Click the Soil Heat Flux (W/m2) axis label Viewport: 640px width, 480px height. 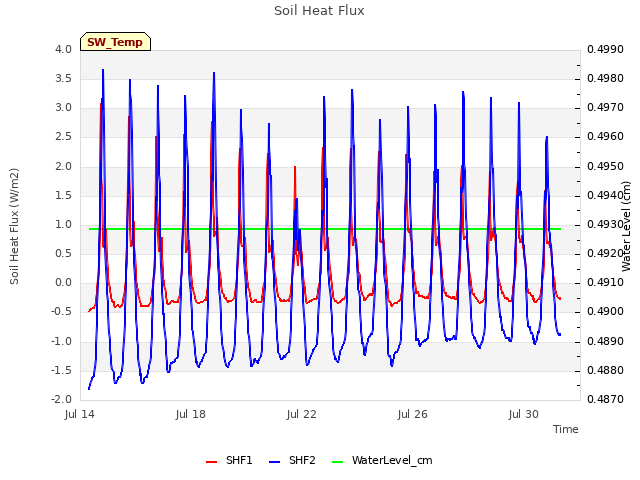click(x=14, y=226)
